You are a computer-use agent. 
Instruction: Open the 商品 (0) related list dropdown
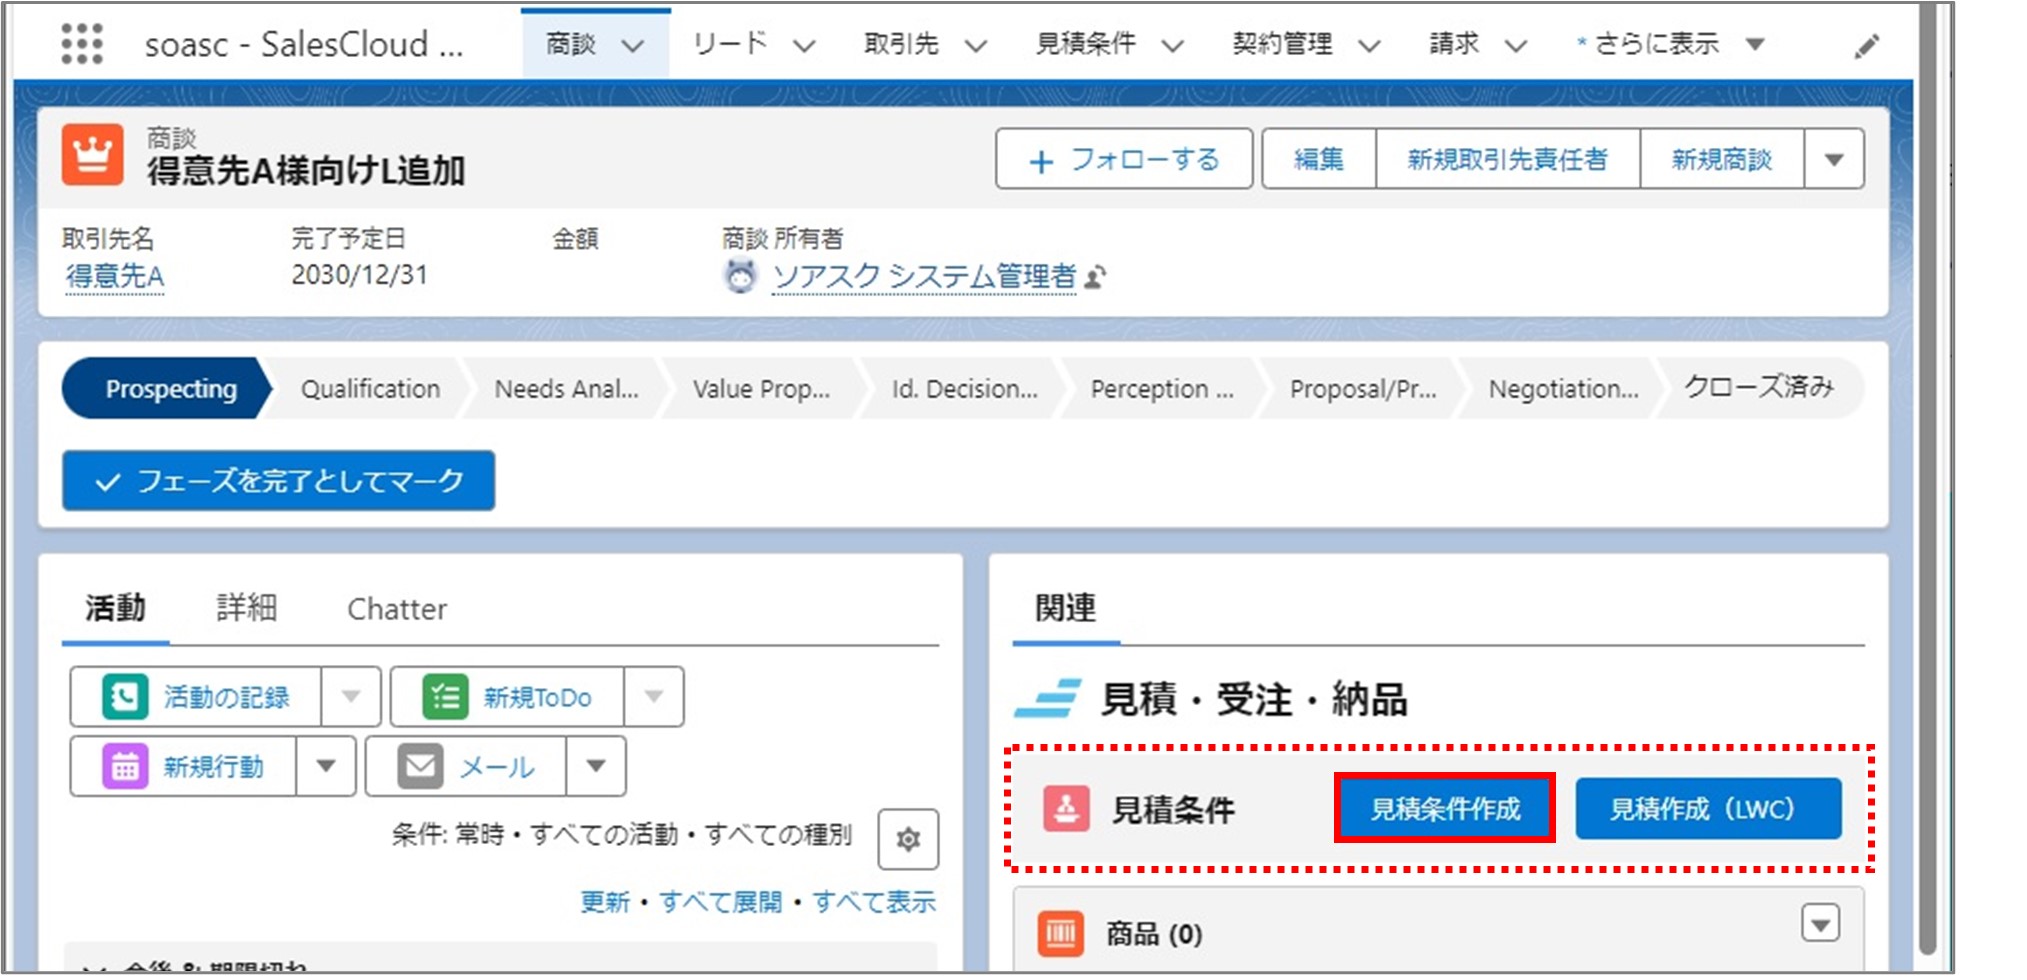click(x=1820, y=923)
